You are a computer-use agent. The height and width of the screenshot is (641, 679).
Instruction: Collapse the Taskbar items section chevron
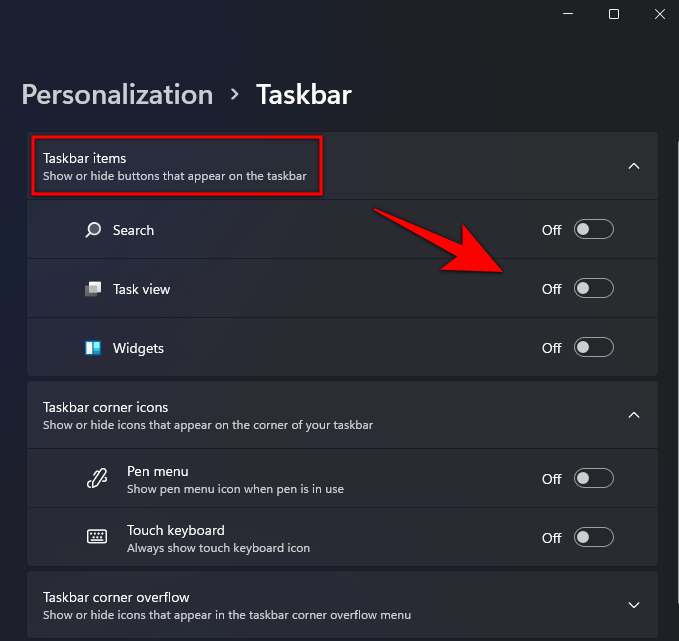[x=633, y=166]
